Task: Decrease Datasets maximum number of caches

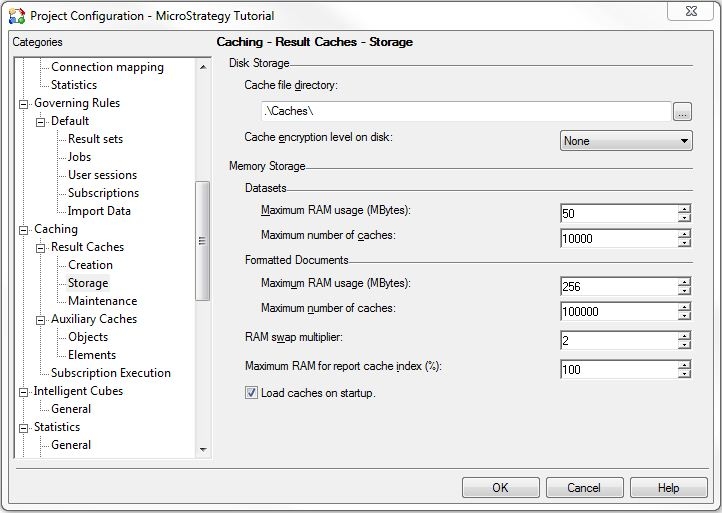Action: coord(684,243)
